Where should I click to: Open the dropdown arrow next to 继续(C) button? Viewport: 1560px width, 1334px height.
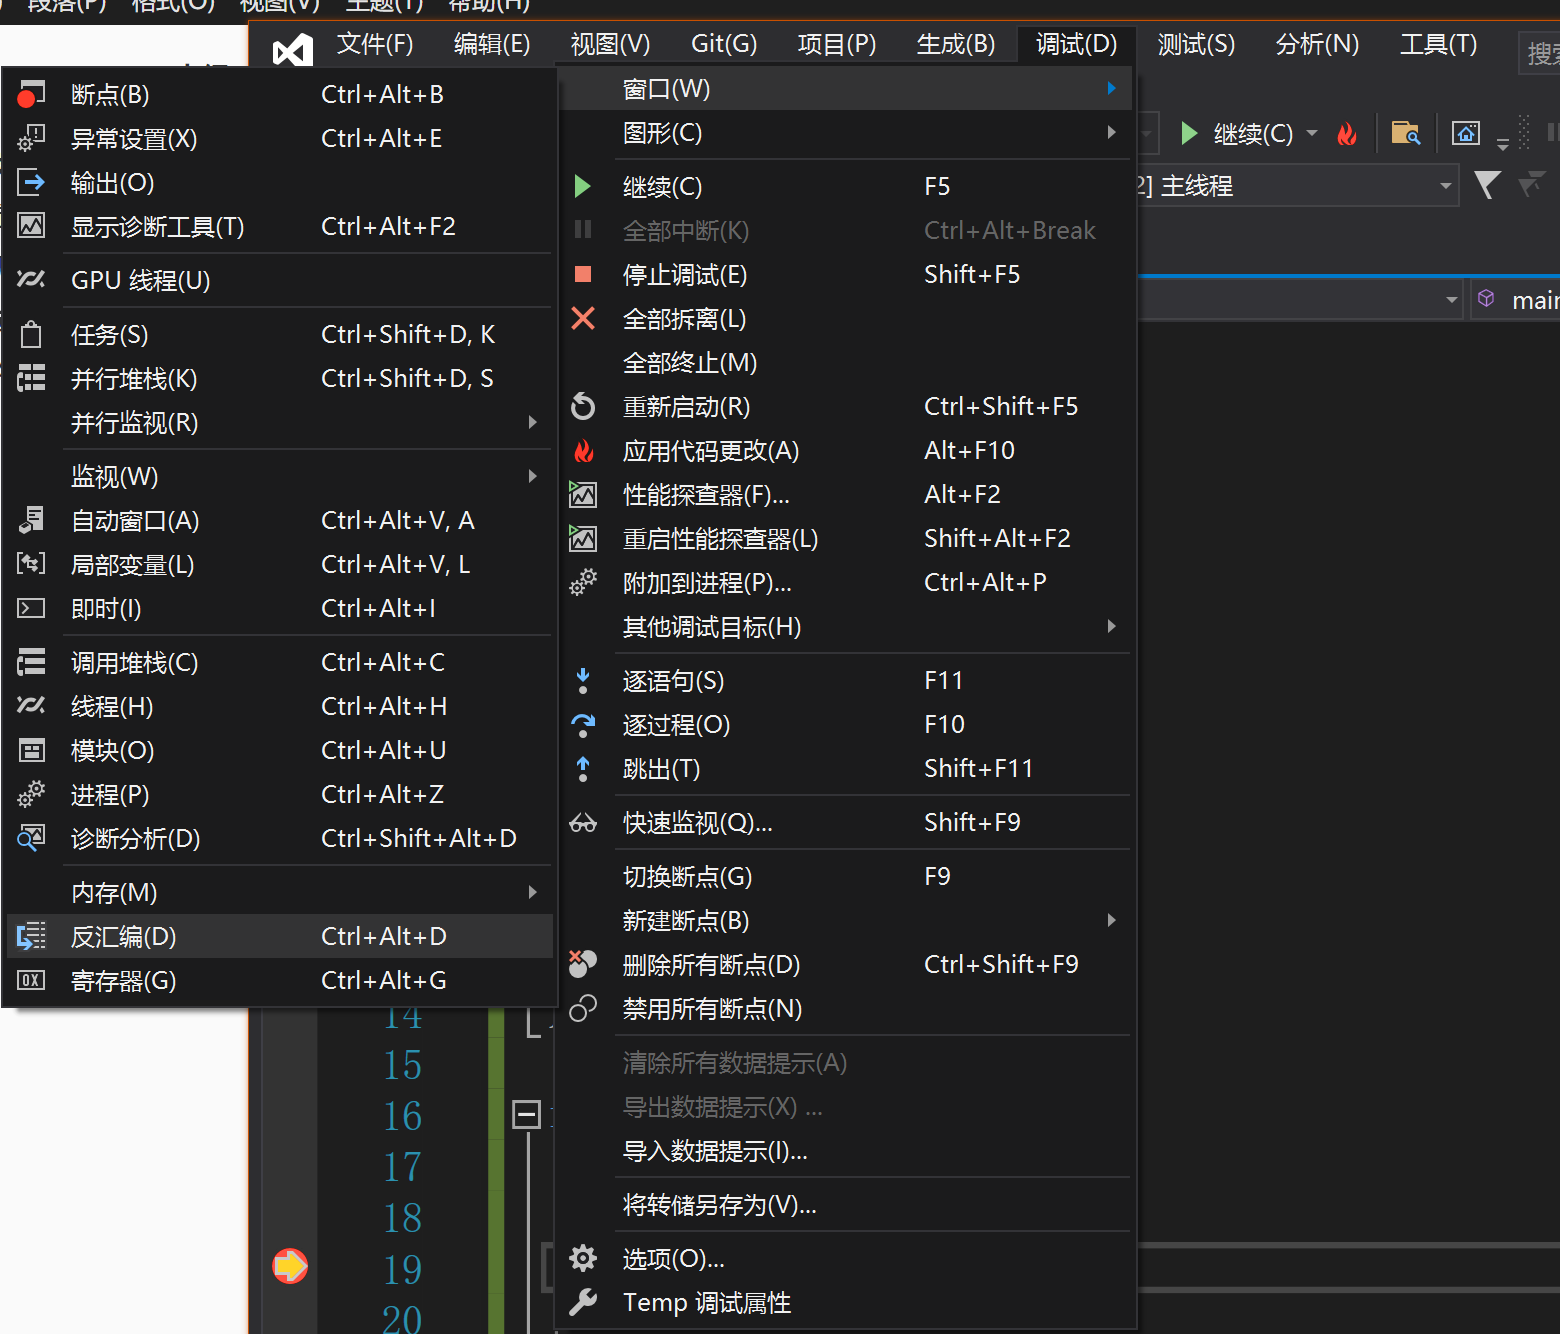click(1312, 133)
